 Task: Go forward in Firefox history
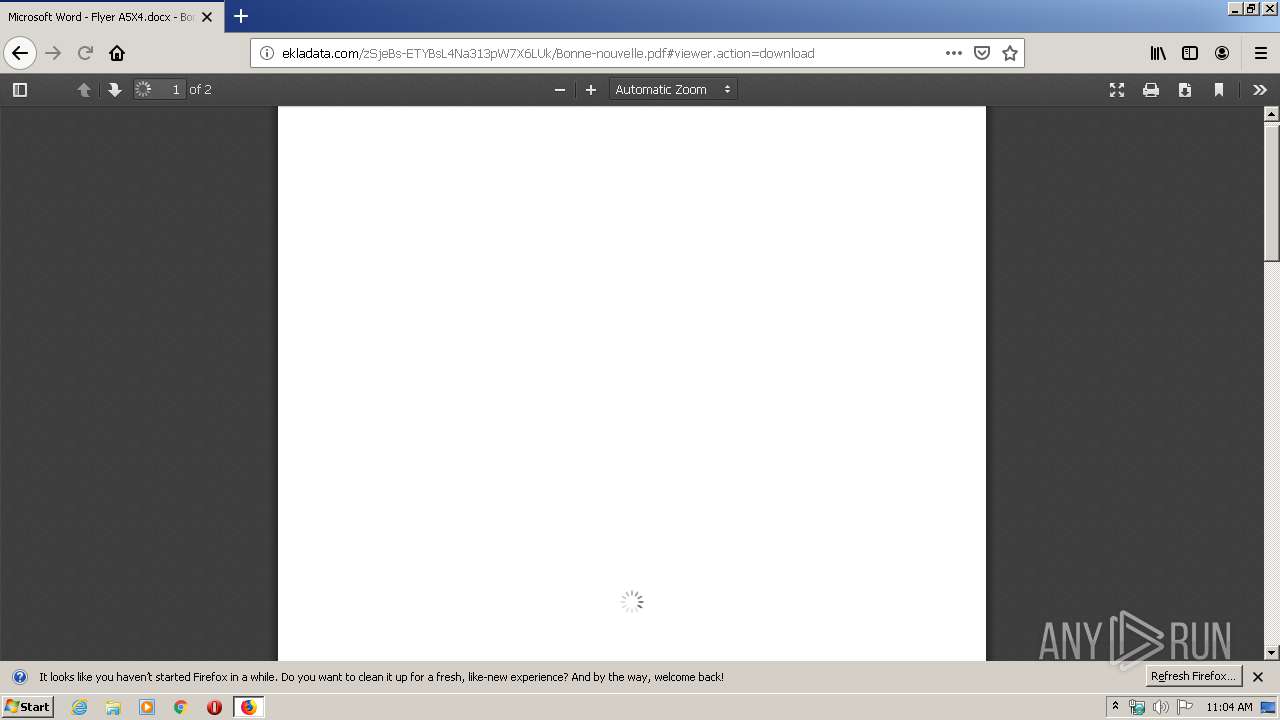pos(53,53)
